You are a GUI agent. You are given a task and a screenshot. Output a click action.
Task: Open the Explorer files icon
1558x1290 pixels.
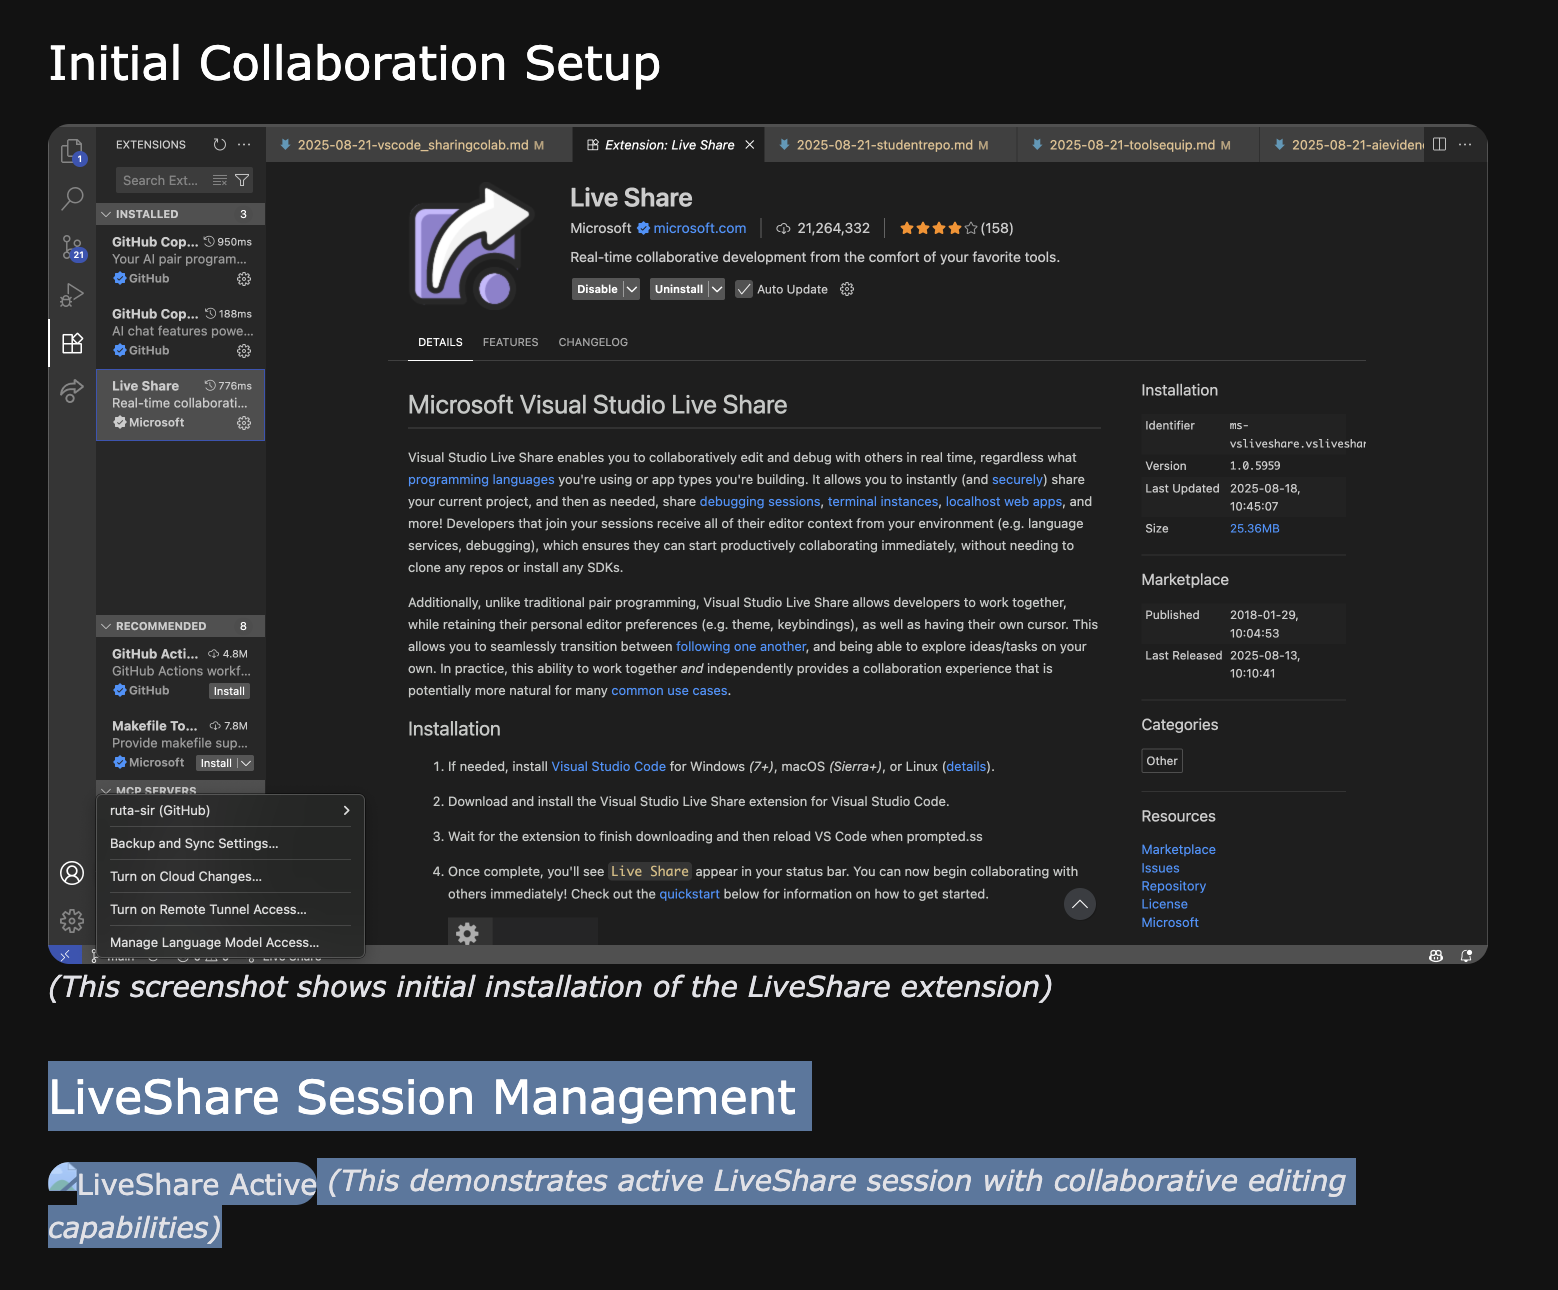(72, 151)
